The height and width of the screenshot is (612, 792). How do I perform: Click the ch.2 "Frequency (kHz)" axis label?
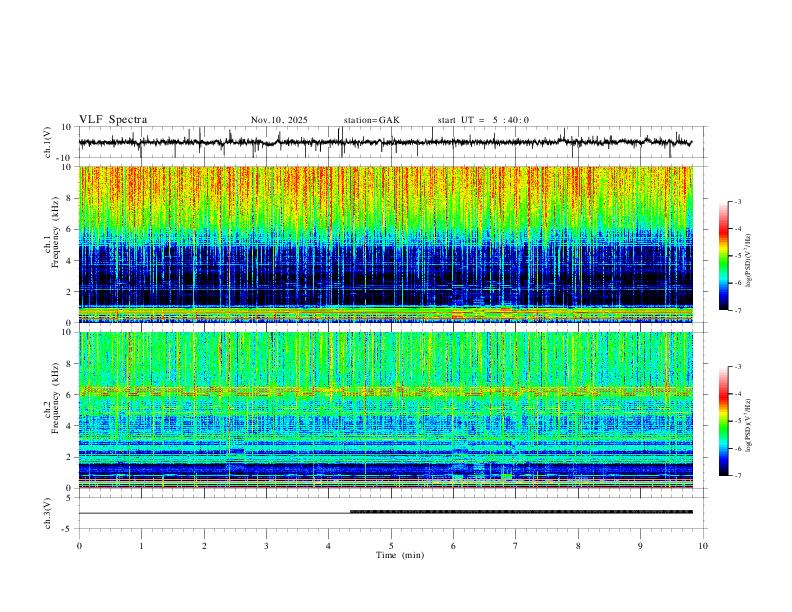click(55, 398)
